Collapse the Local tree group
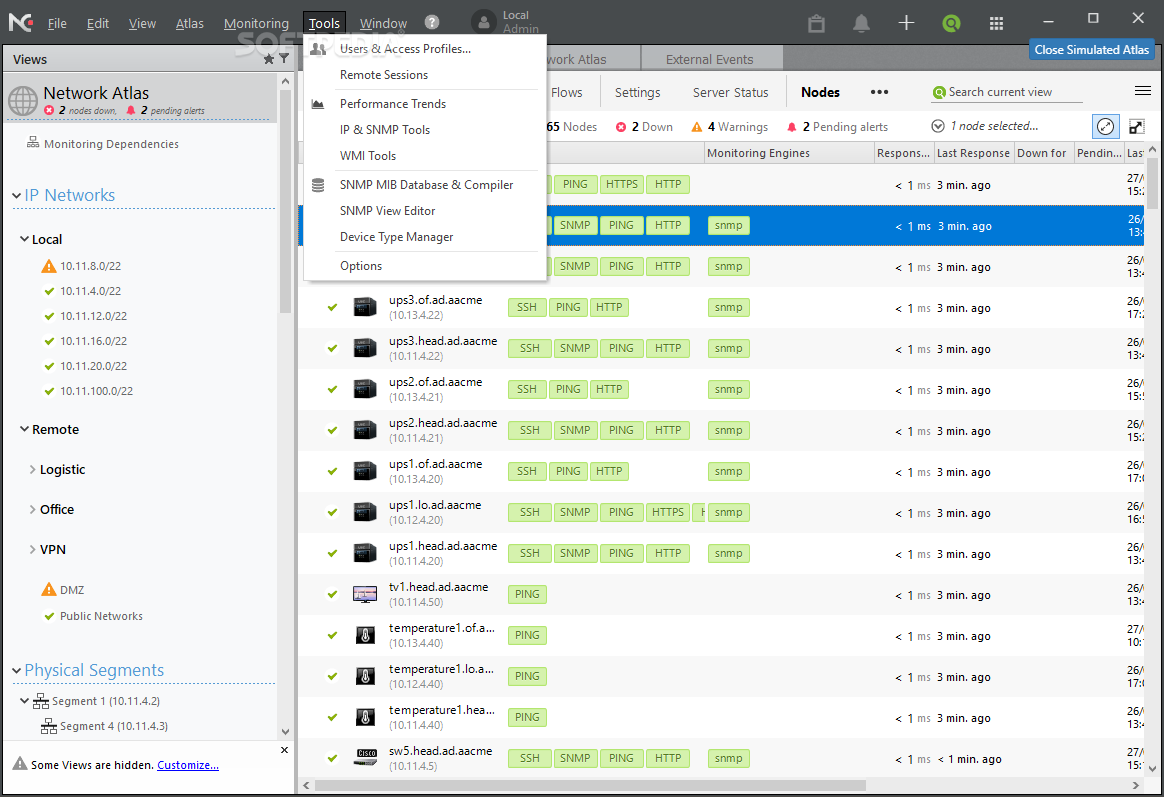The height and width of the screenshot is (797, 1164). [x=24, y=239]
